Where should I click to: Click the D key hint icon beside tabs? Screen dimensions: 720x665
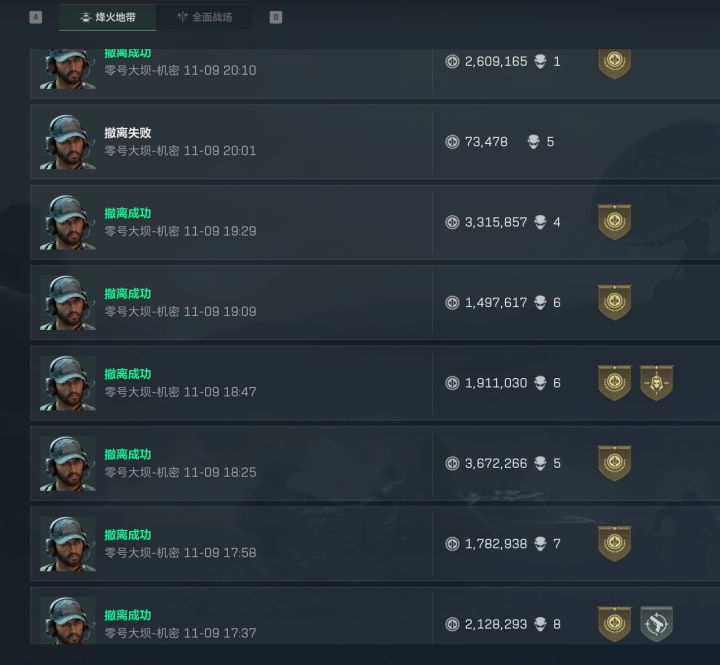pyautogui.click(x=276, y=17)
